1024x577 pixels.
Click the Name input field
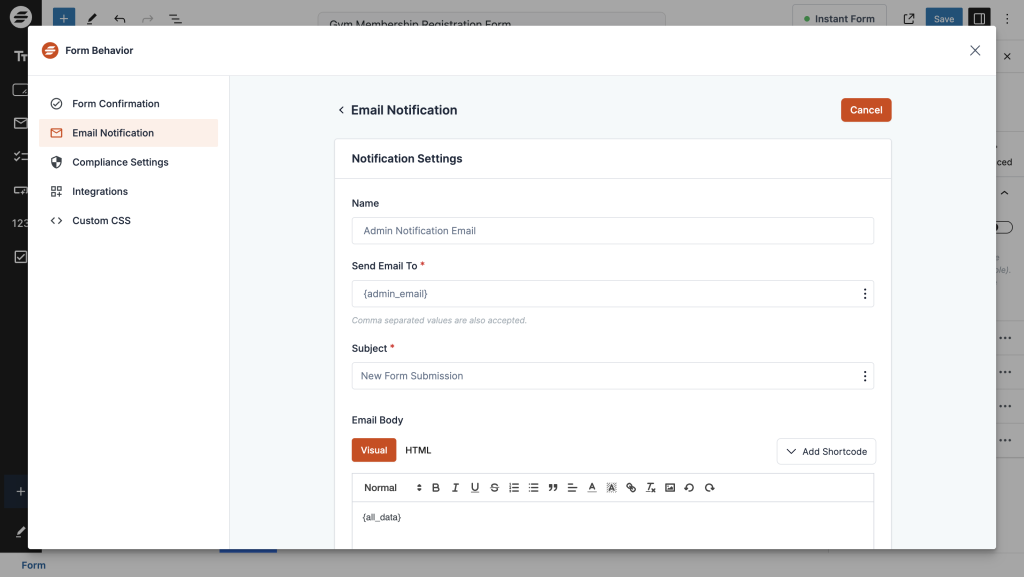click(x=612, y=231)
